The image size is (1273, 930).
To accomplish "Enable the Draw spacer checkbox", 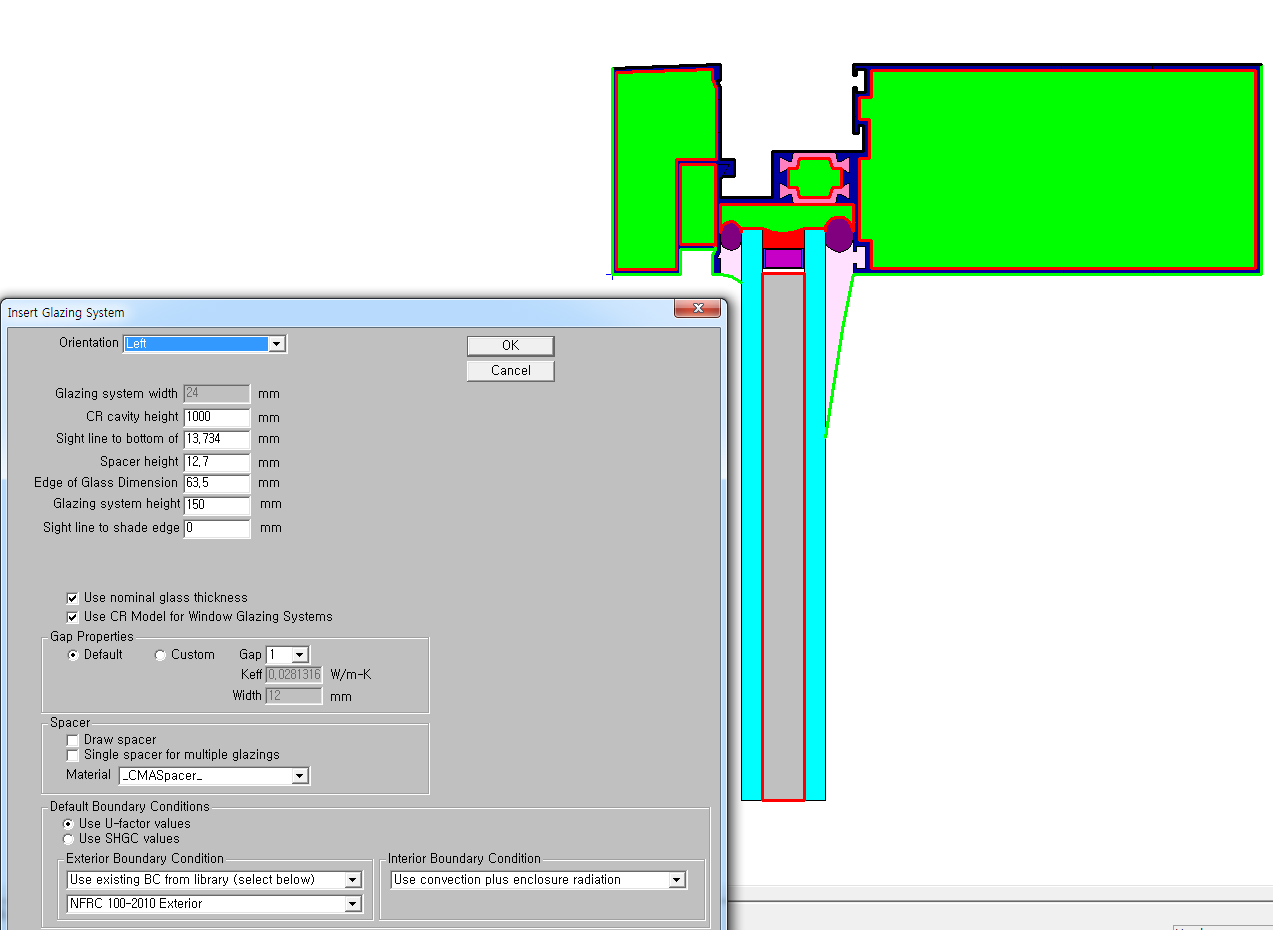I will (72, 740).
